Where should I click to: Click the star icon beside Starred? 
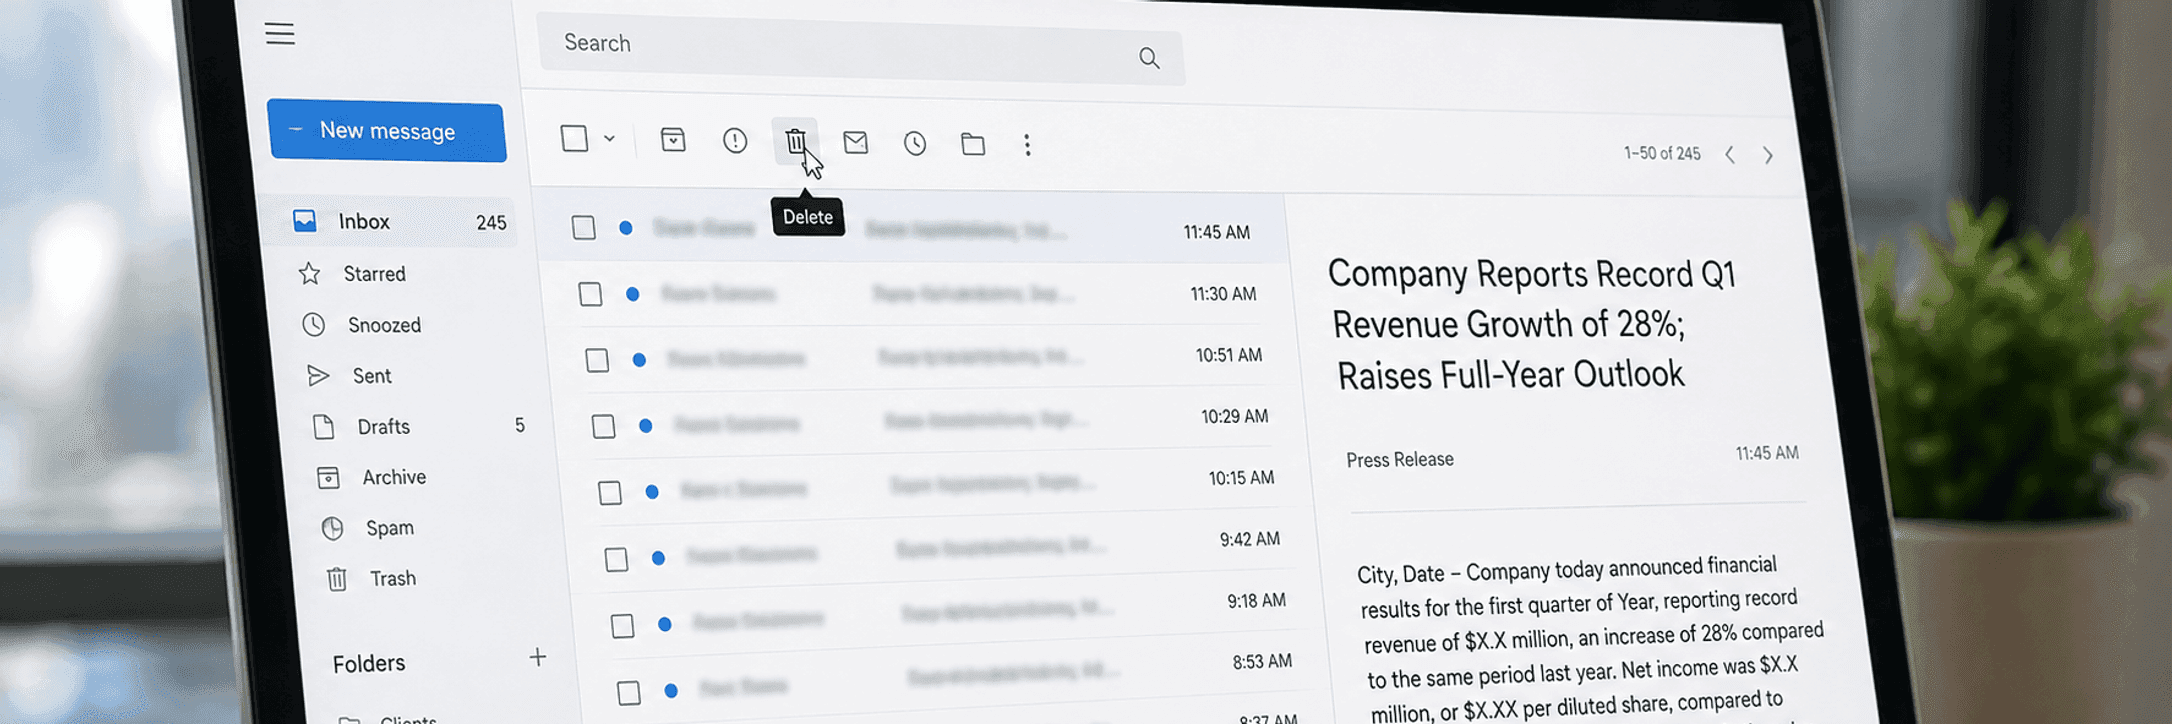click(x=310, y=273)
